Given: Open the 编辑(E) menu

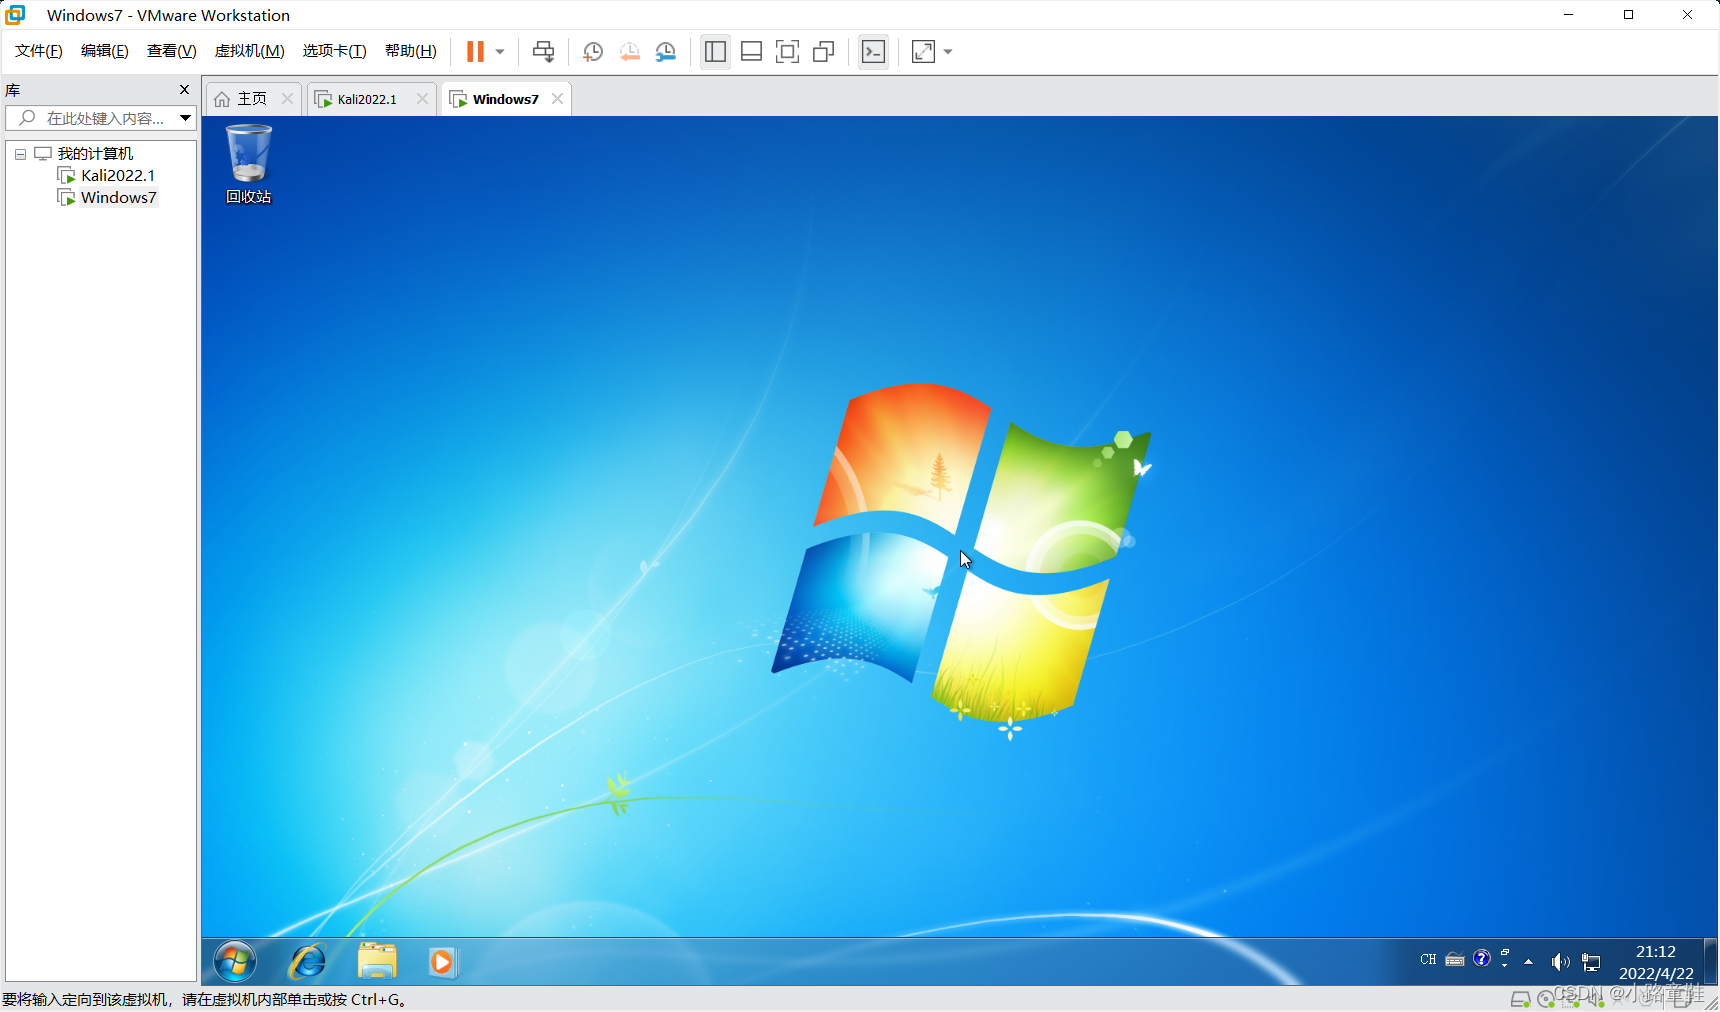Looking at the screenshot, I should click(x=104, y=51).
